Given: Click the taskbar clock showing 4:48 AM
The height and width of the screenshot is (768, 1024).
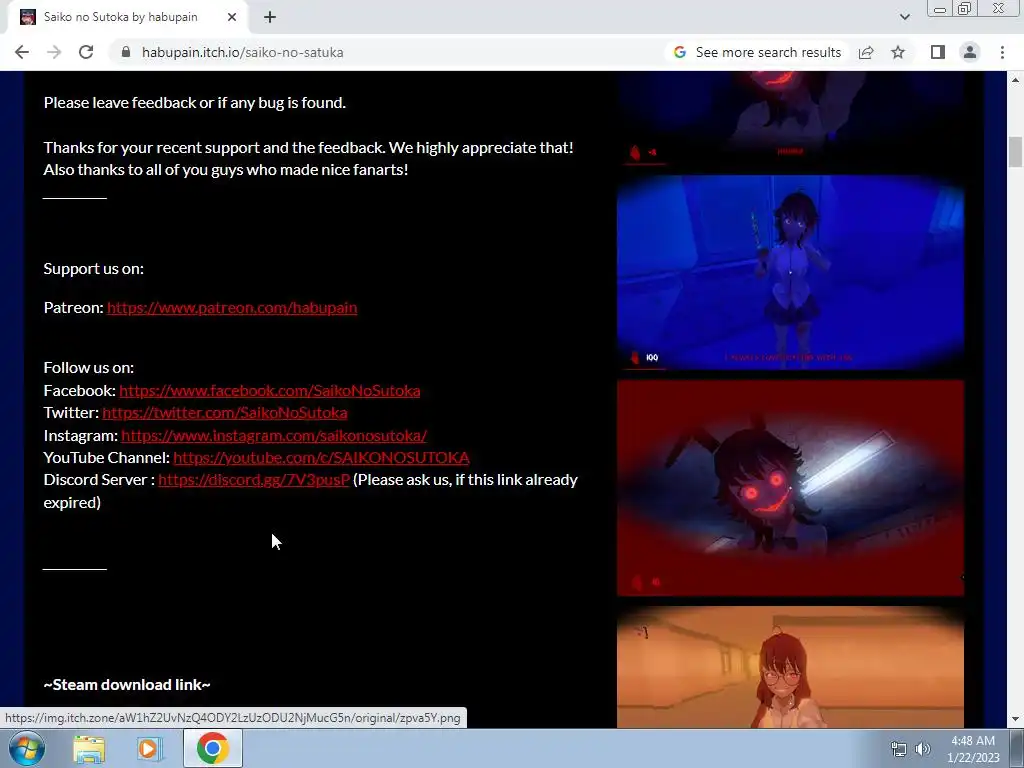Looking at the screenshot, I should pyautogui.click(x=973, y=749).
